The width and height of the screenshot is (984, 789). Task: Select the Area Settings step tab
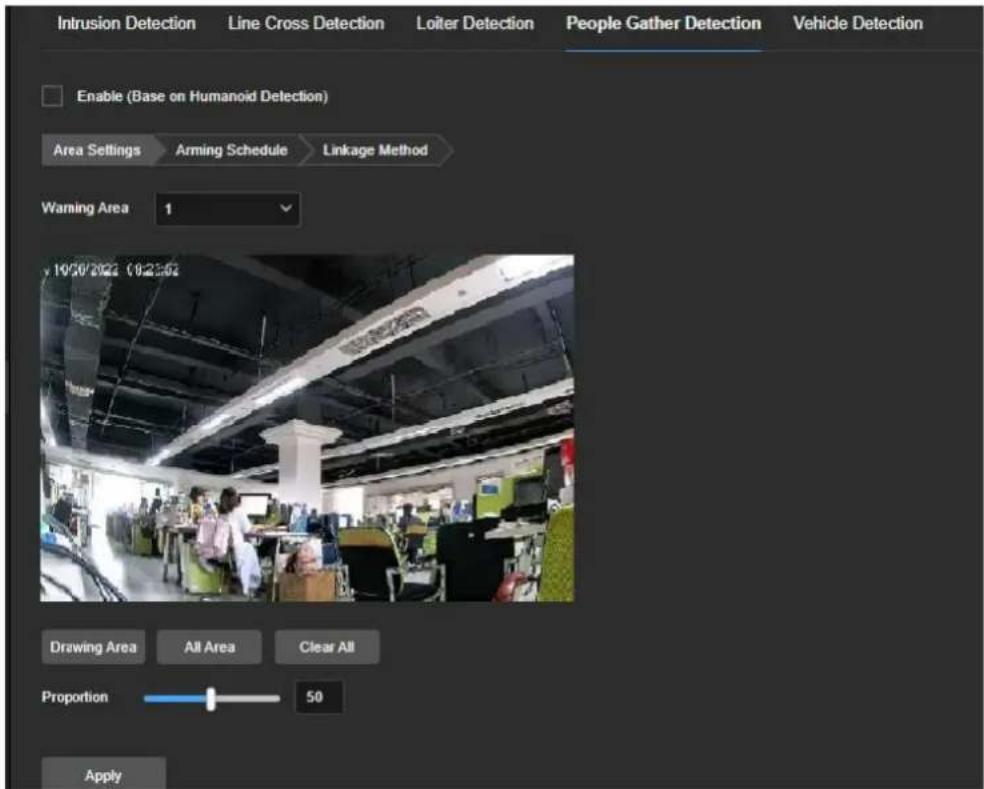point(97,150)
